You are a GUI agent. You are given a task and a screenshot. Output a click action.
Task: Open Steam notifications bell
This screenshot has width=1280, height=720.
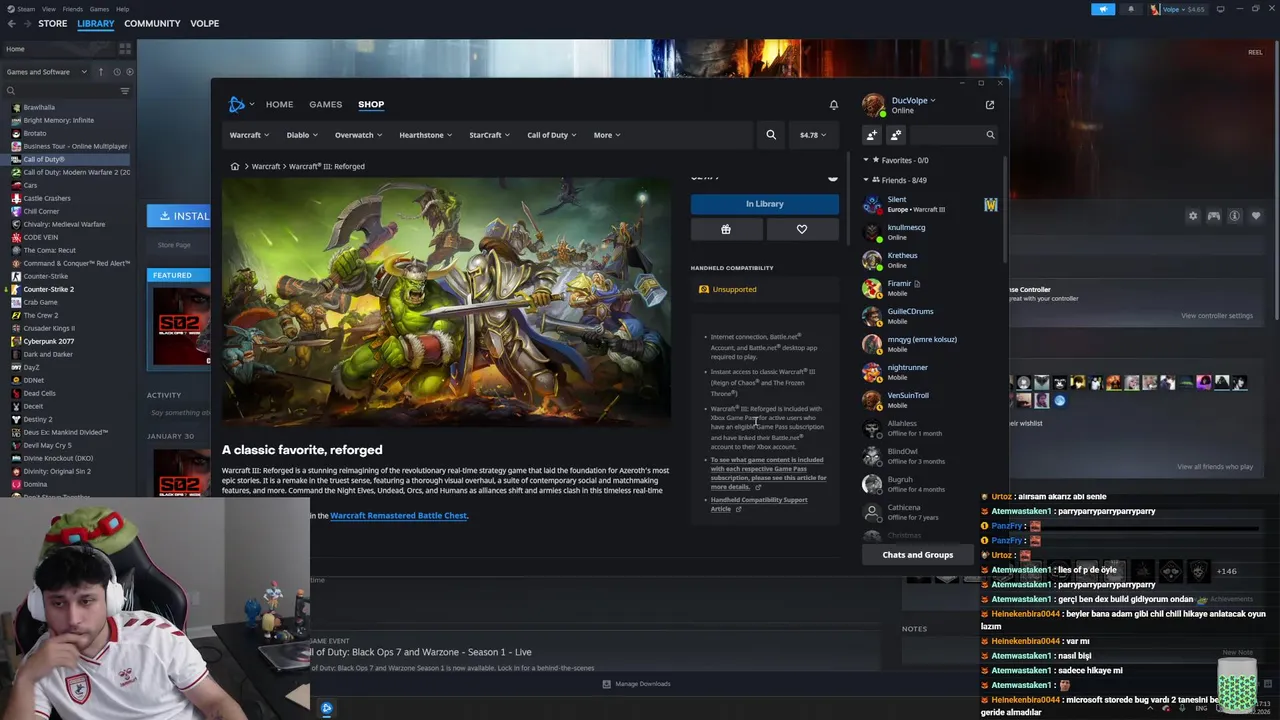pyautogui.click(x=1131, y=9)
